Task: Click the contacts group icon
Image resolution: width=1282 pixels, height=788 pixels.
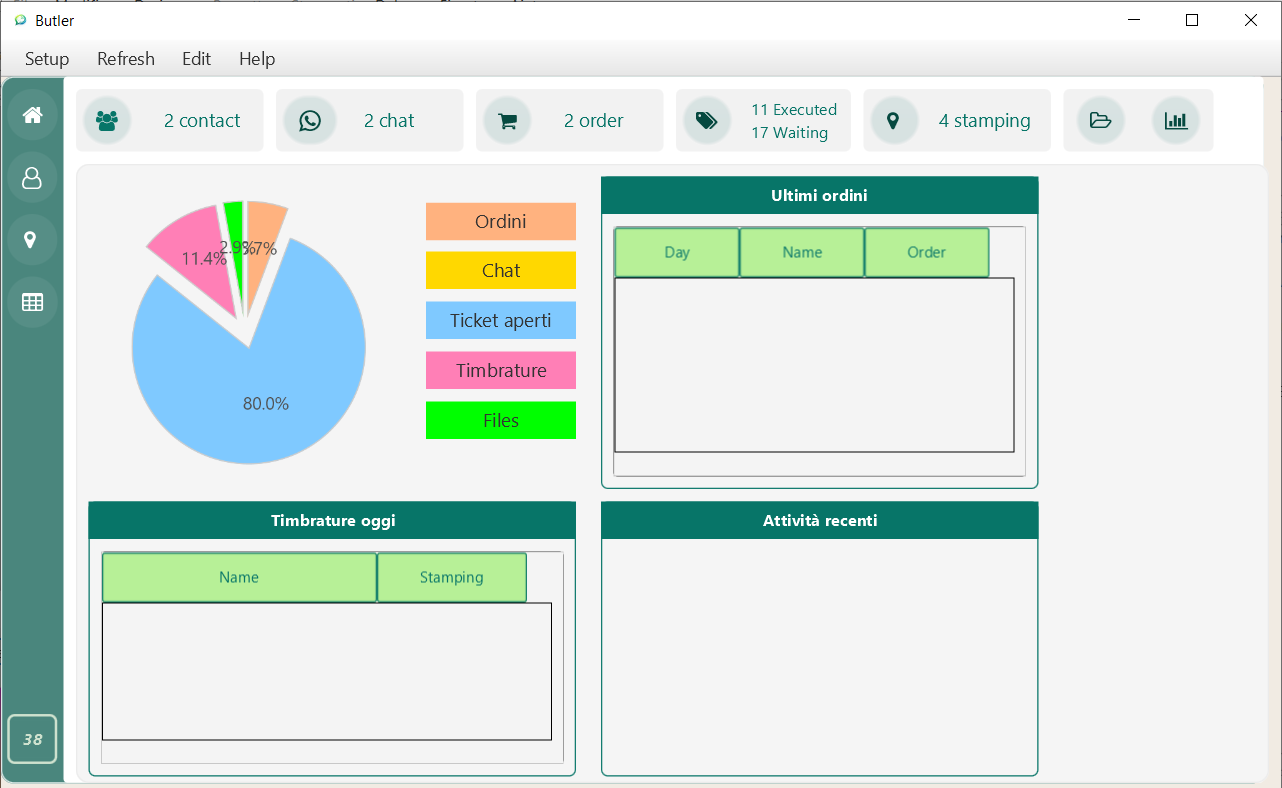Action: 107,121
